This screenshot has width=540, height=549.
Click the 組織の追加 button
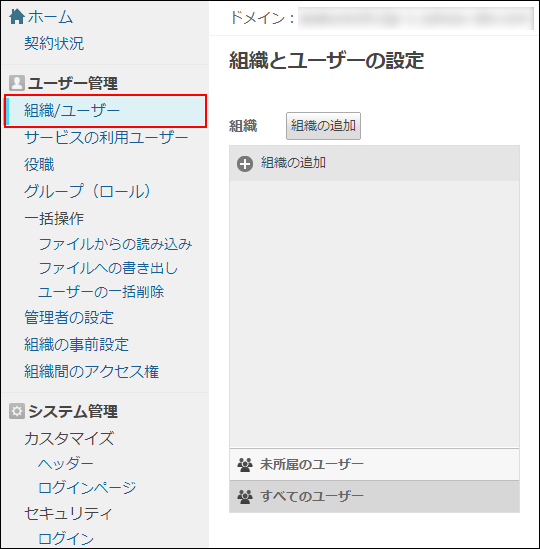pyautogui.click(x=323, y=126)
